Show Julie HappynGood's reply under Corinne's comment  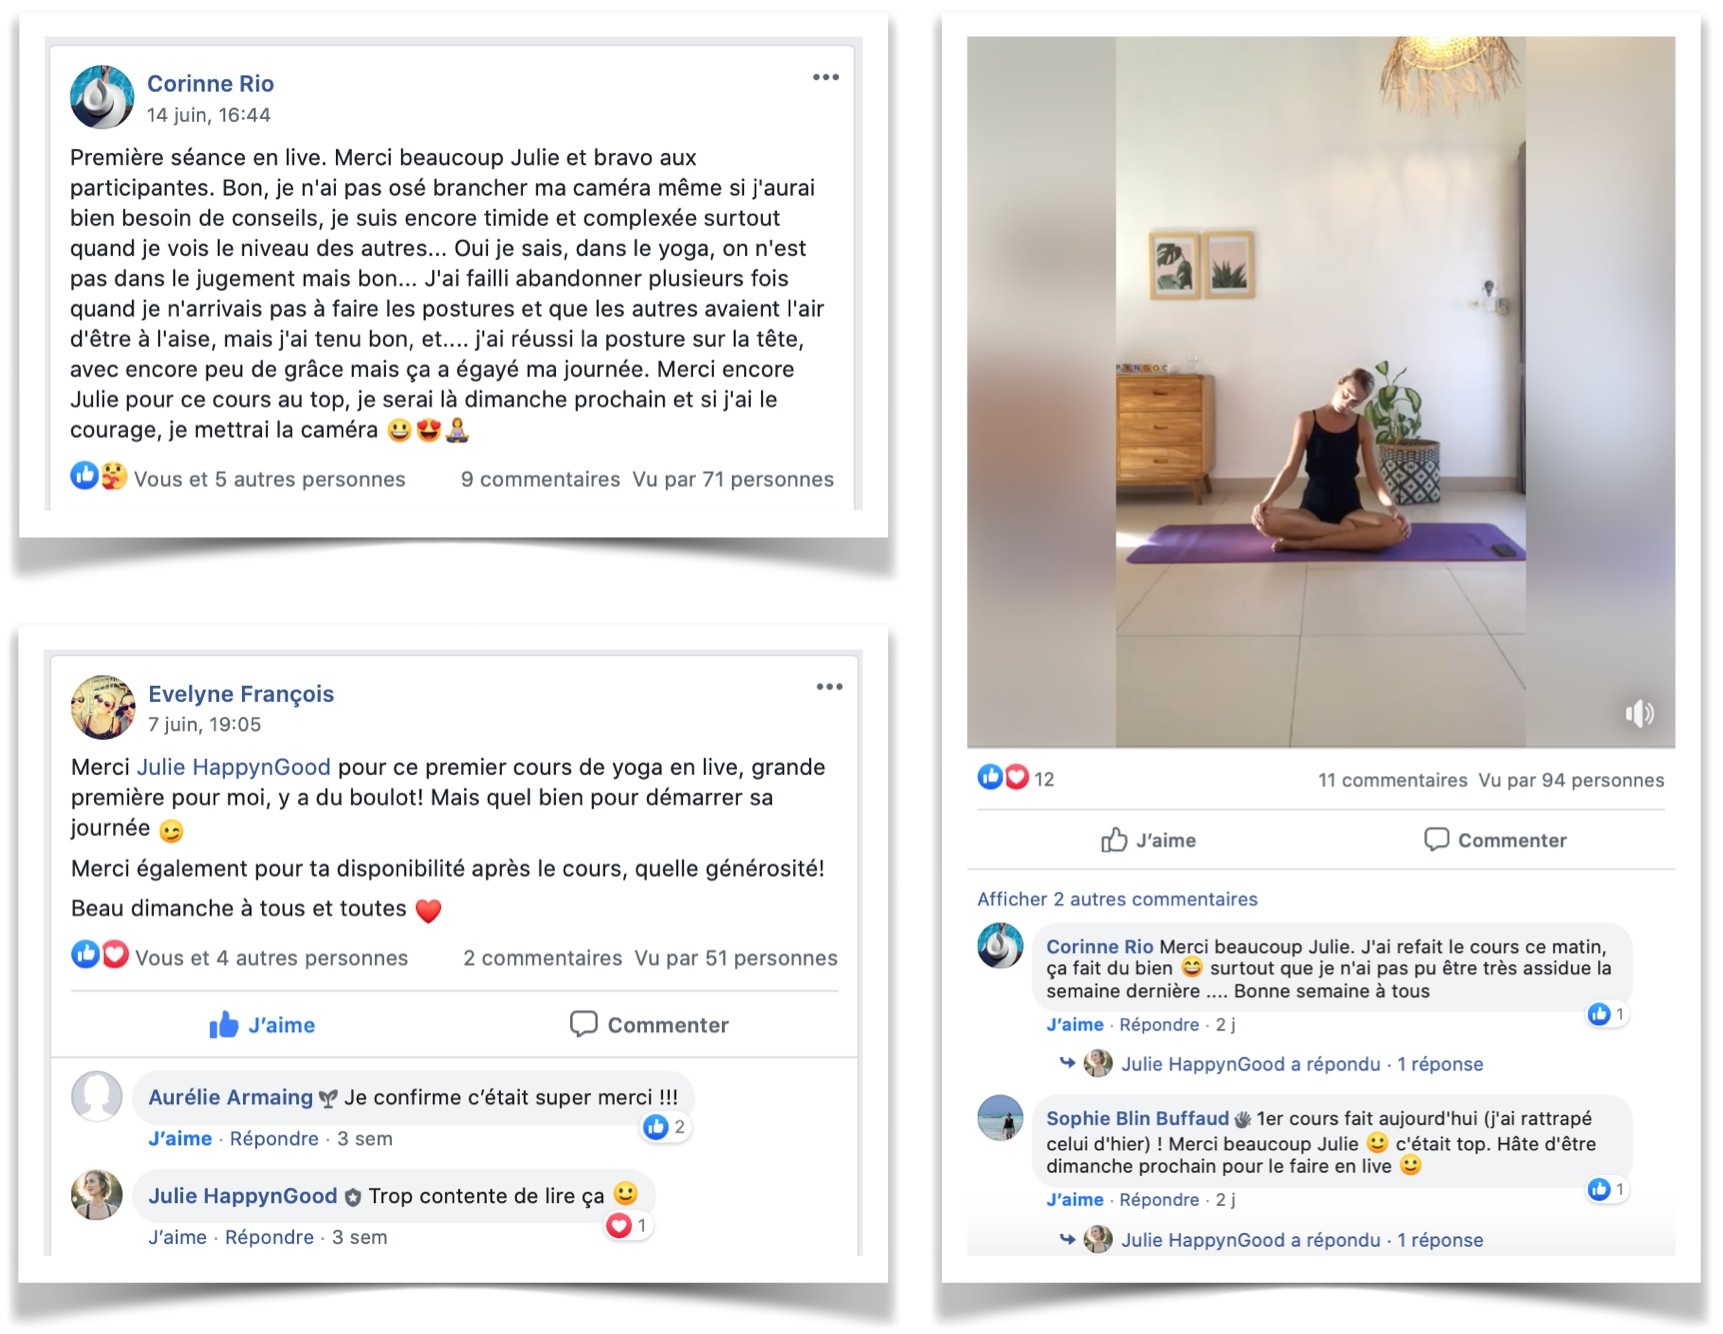1284,1064
